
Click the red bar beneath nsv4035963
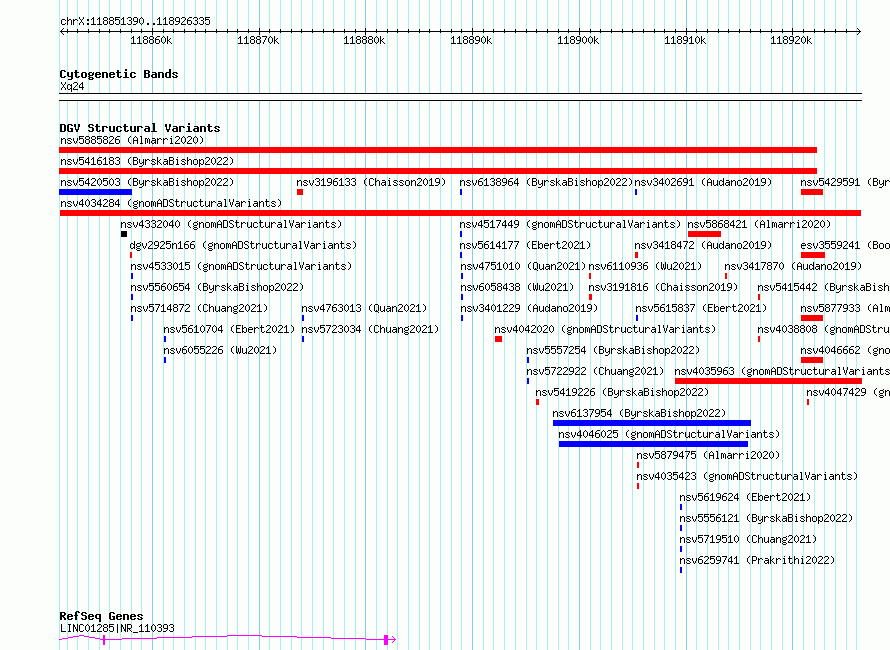(x=768, y=381)
